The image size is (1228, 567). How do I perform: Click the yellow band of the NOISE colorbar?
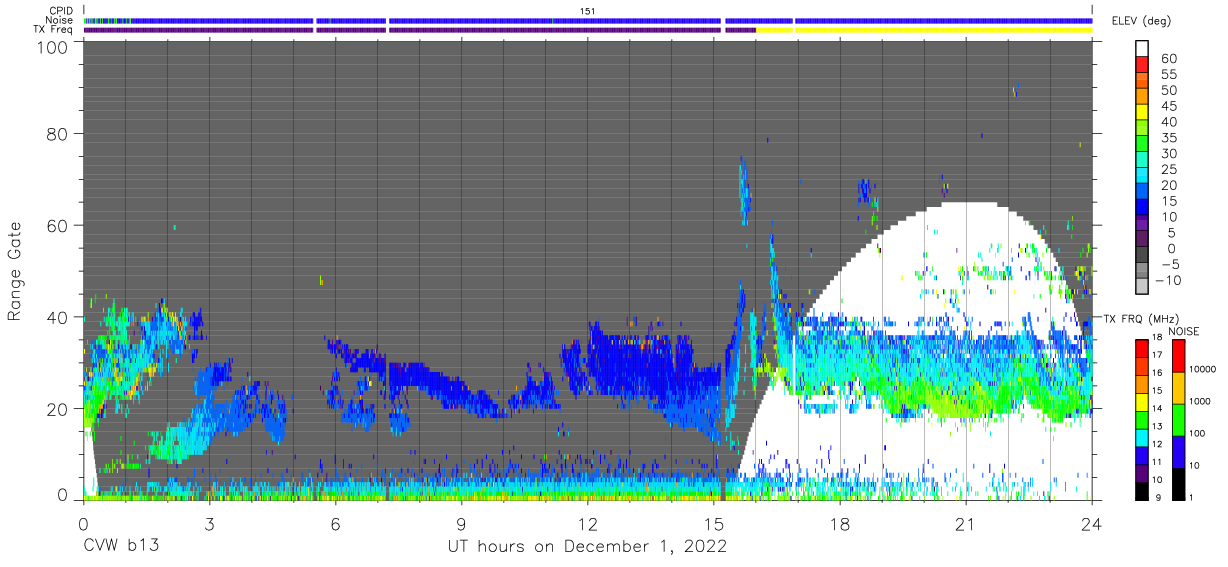click(x=1179, y=387)
